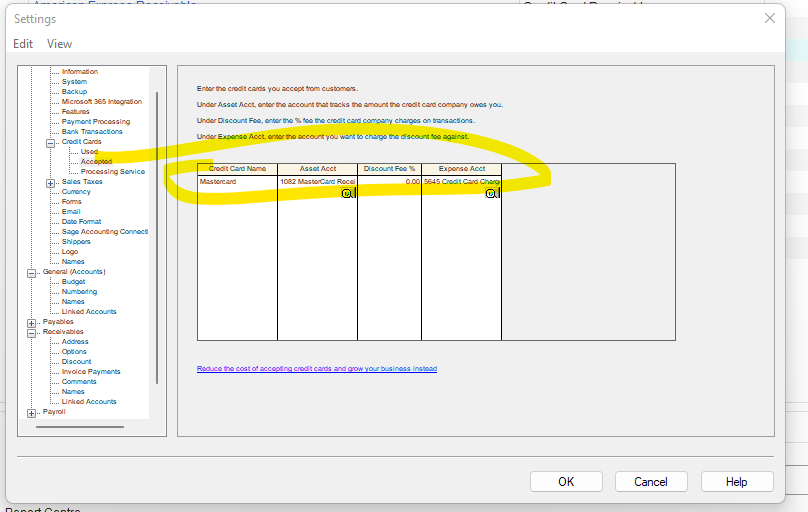
Task: Select Currency in settings tree
Action: 76,192
